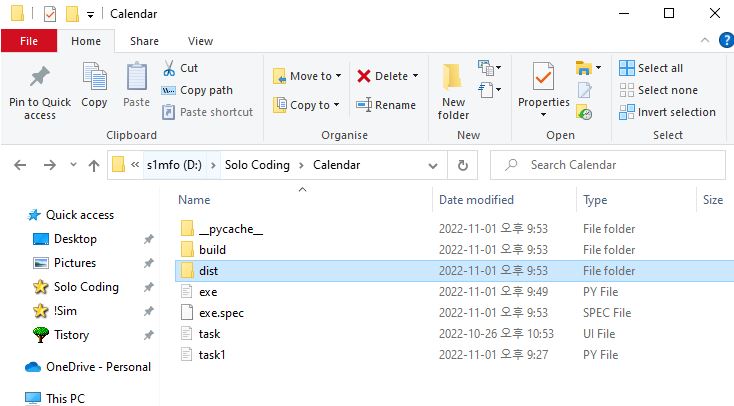
Task: Click Select none
Action: point(658,90)
